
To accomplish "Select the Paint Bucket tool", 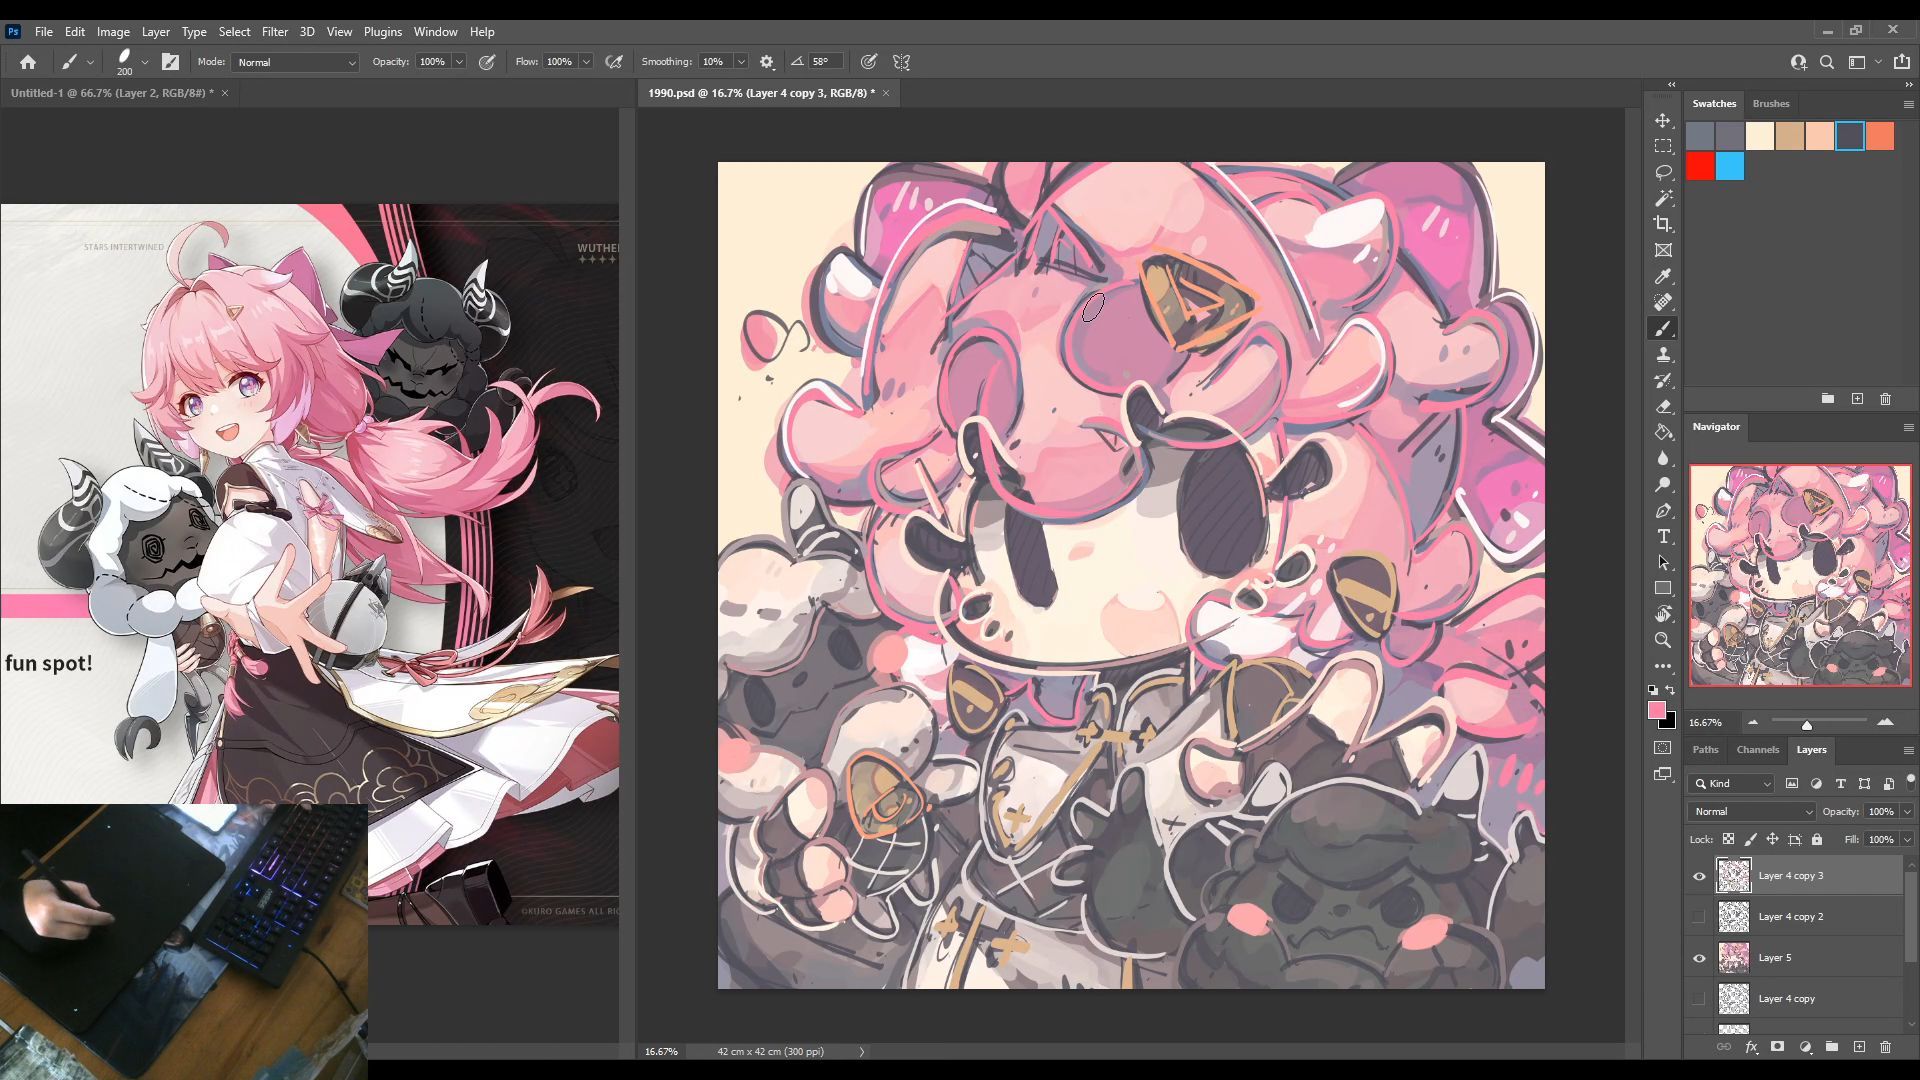I will (1663, 432).
